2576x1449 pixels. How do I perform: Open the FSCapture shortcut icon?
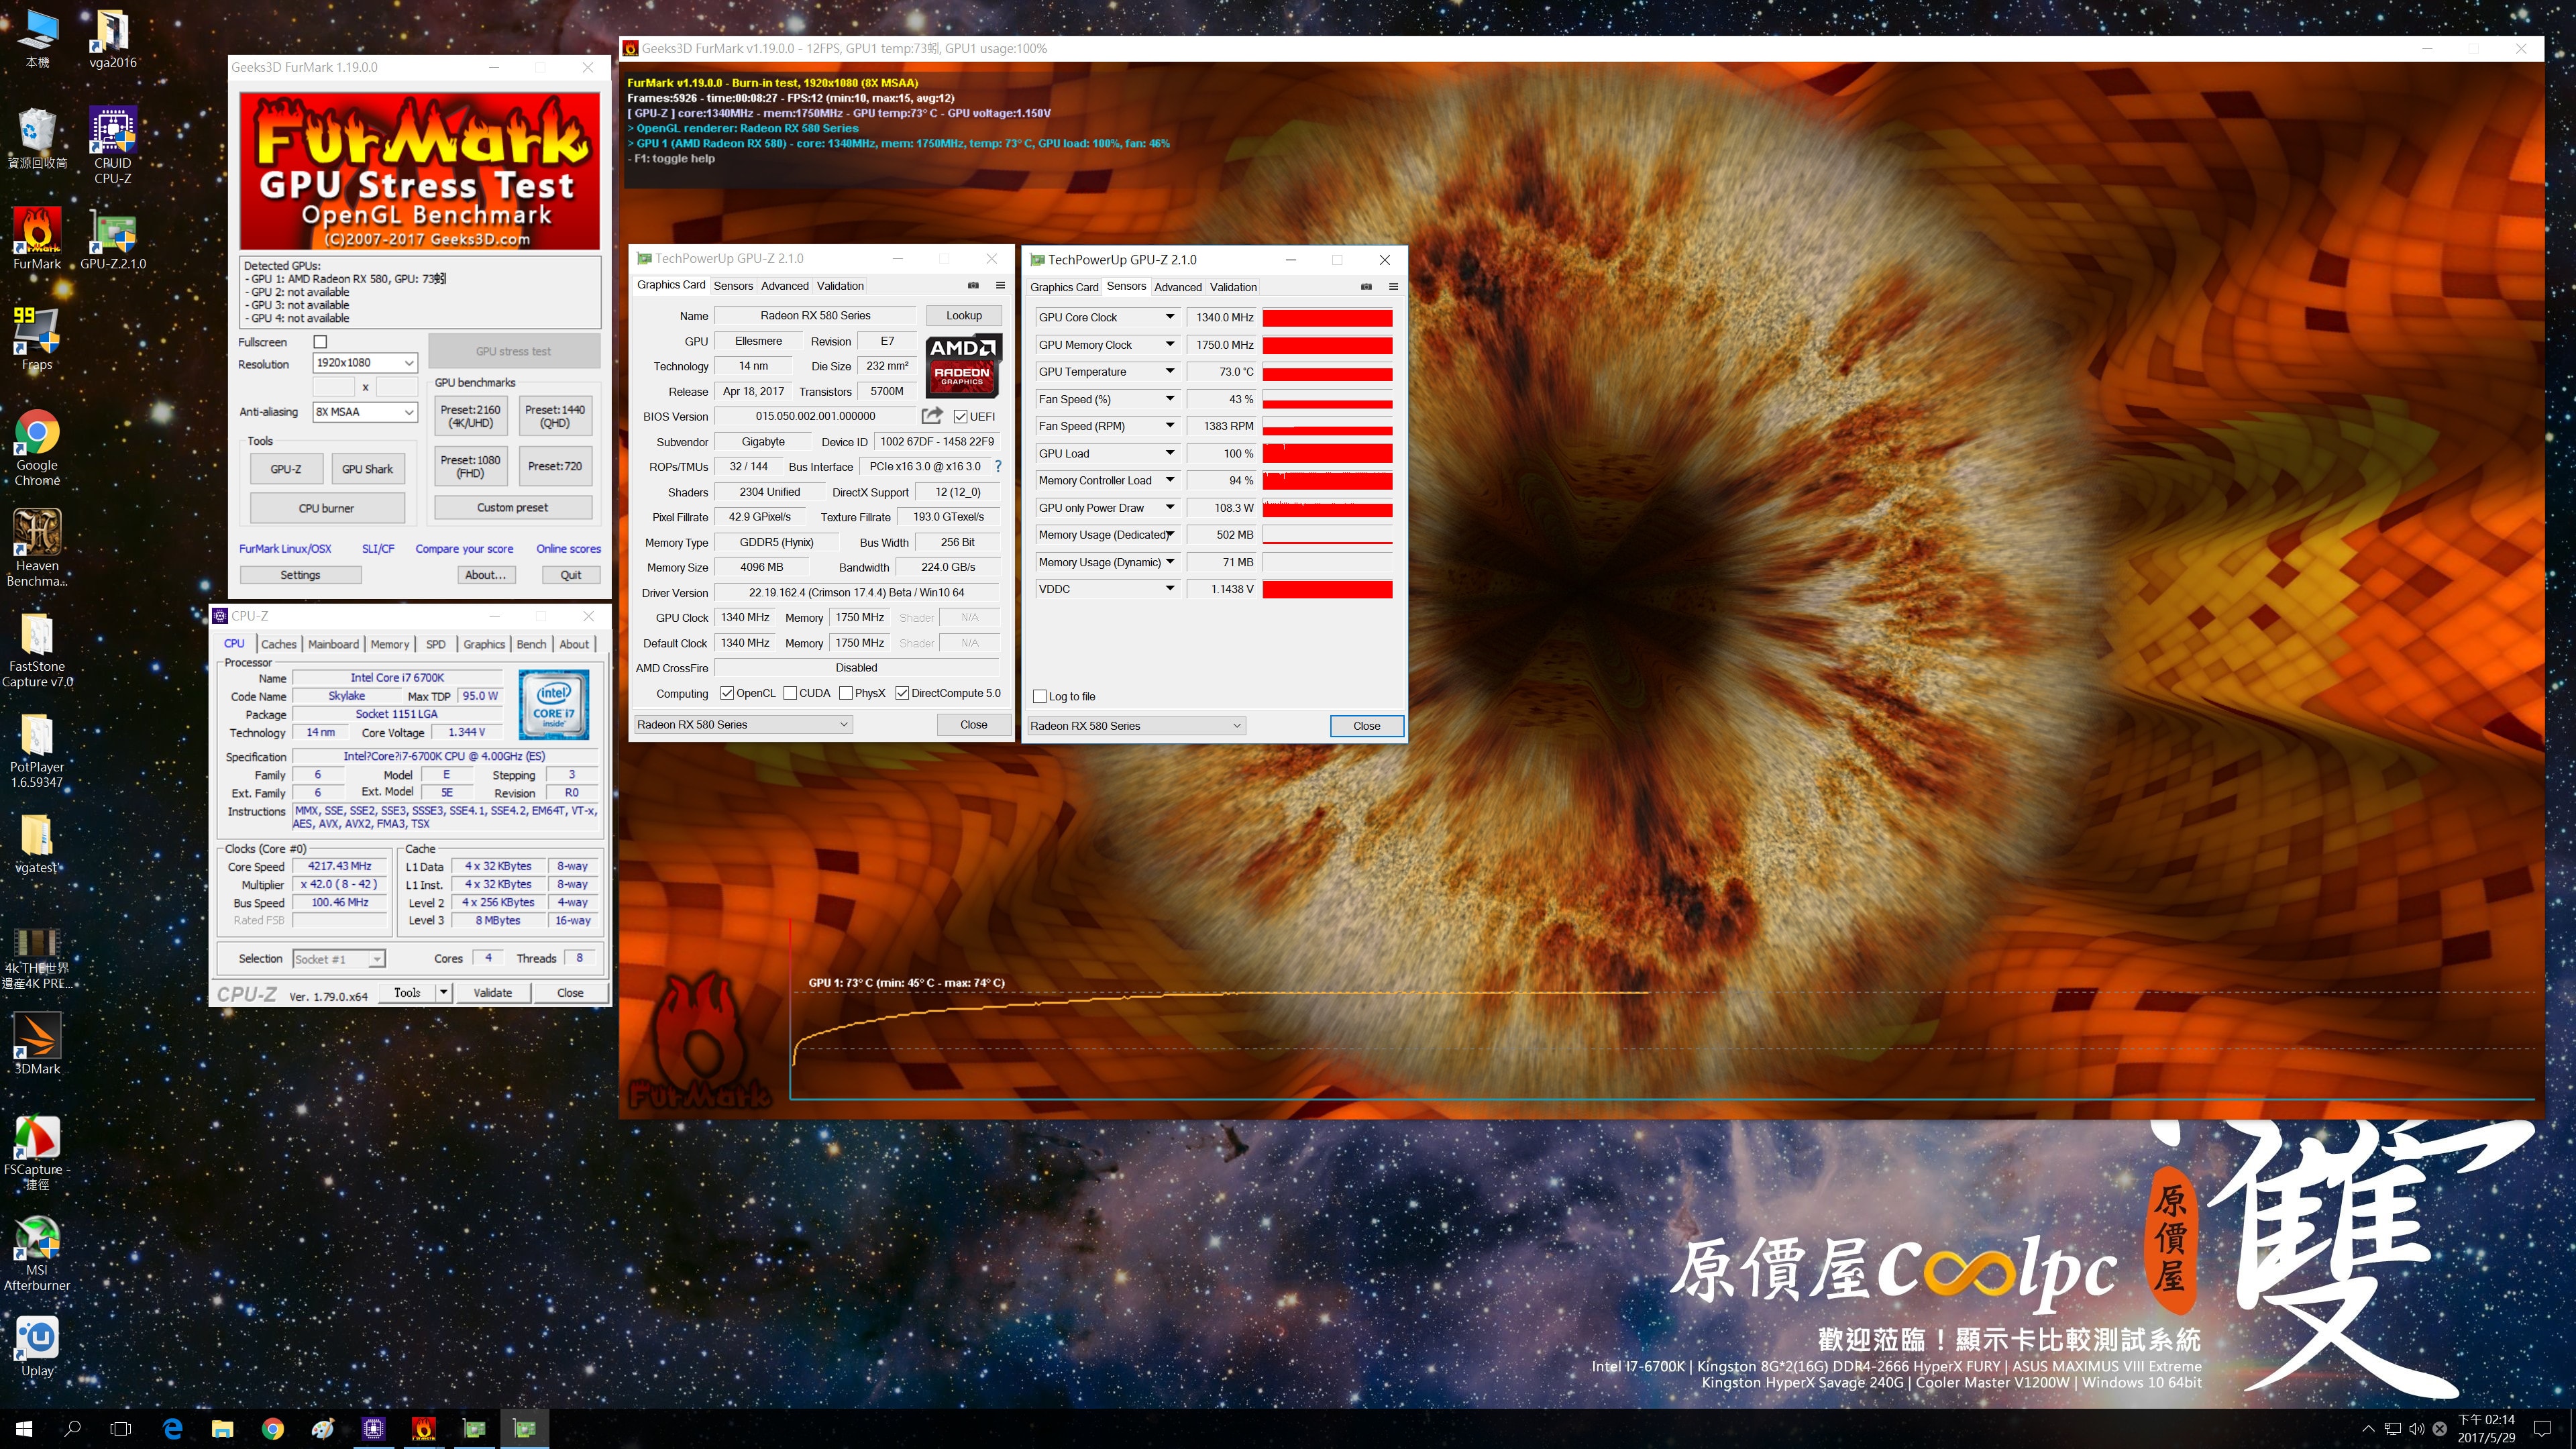(37, 1152)
